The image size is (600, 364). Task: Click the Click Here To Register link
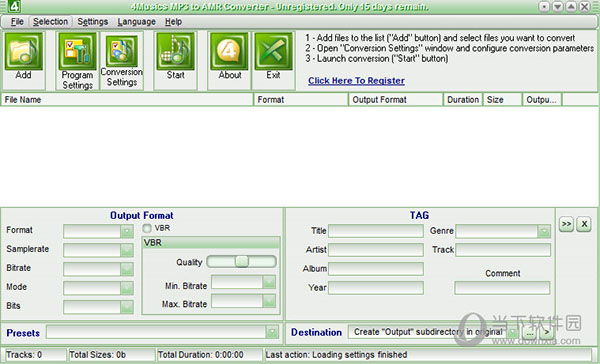click(x=356, y=81)
